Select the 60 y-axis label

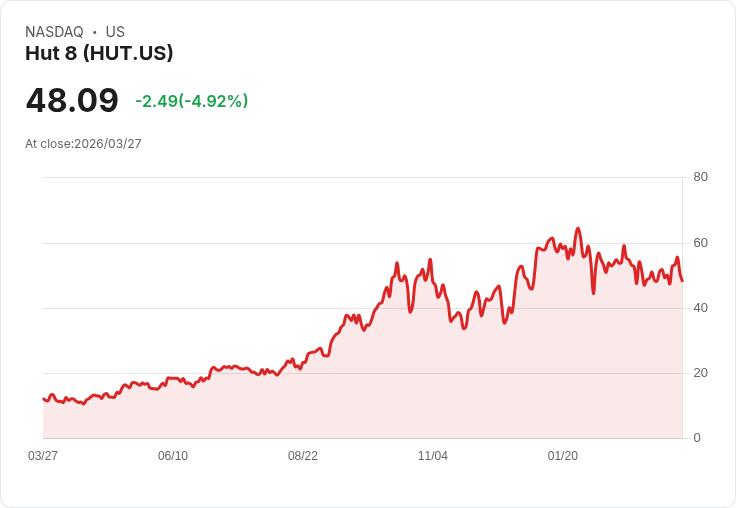700,243
